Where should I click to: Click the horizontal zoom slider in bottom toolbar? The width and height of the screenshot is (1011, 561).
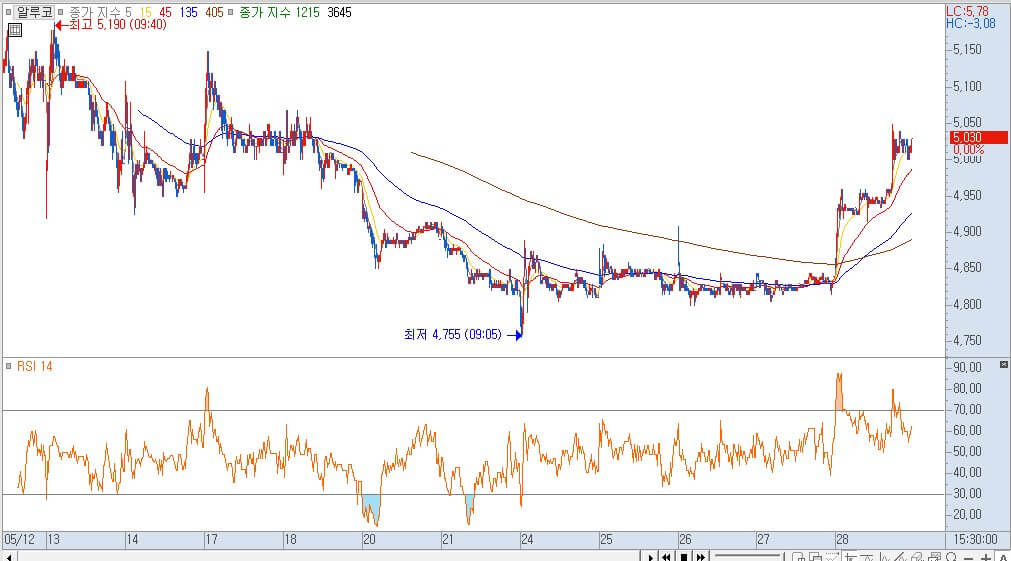click(747, 556)
